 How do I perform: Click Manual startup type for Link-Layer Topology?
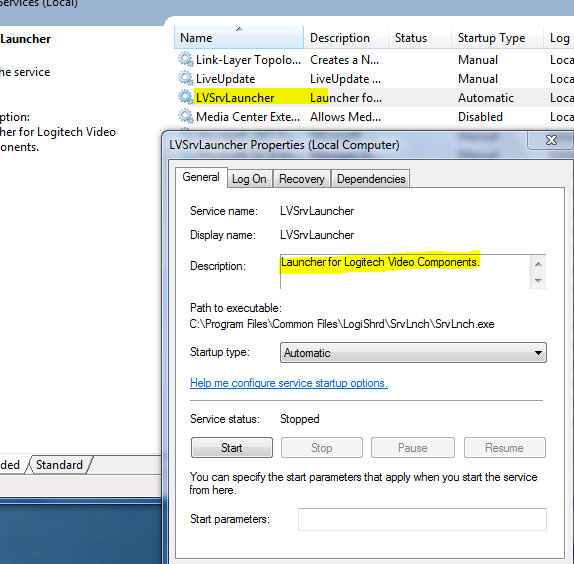click(x=478, y=60)
